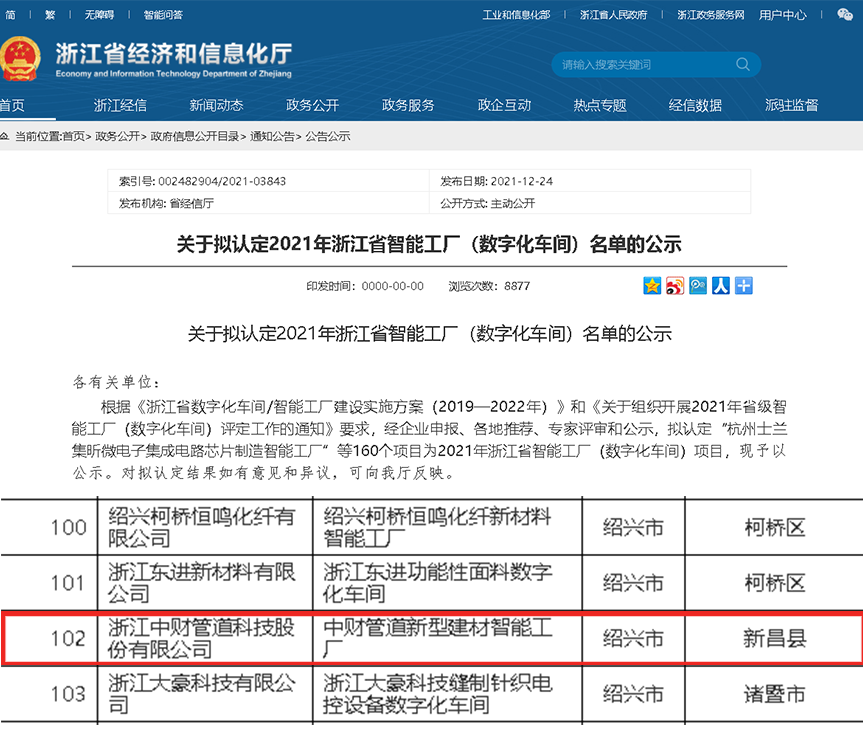Share to QZone via star icon
The image size is (863, 740).
coord(652,286)
